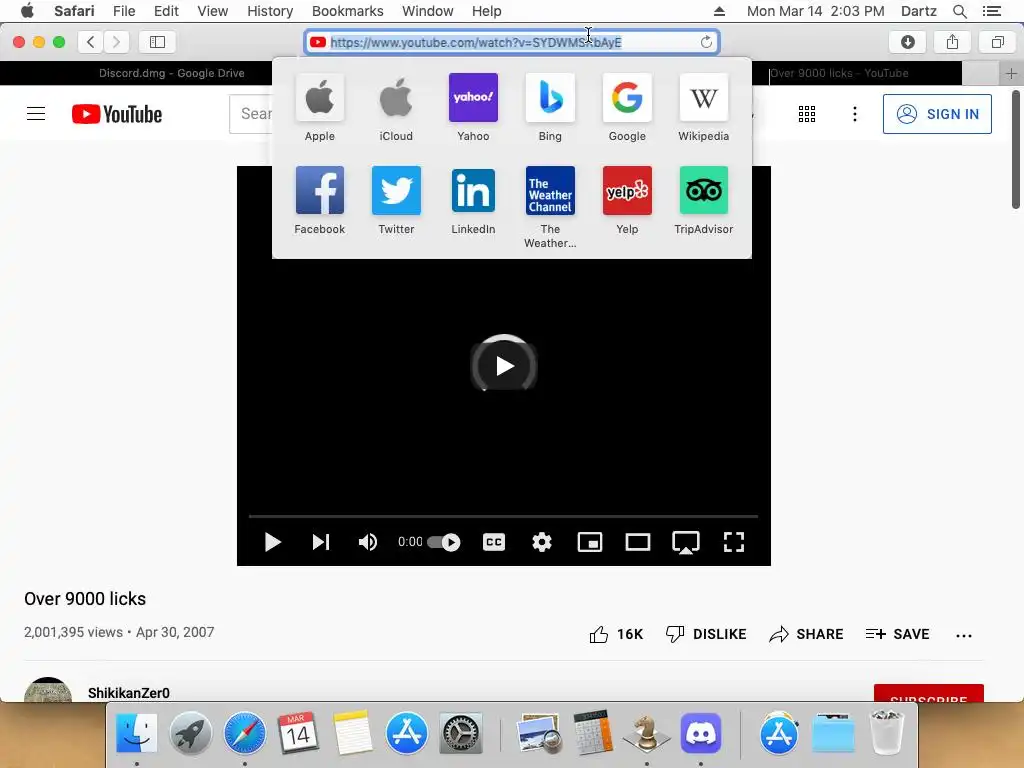Click the SIGN IN button
The height and width of the screenshot is (768, 1024).
pos(937,114)
